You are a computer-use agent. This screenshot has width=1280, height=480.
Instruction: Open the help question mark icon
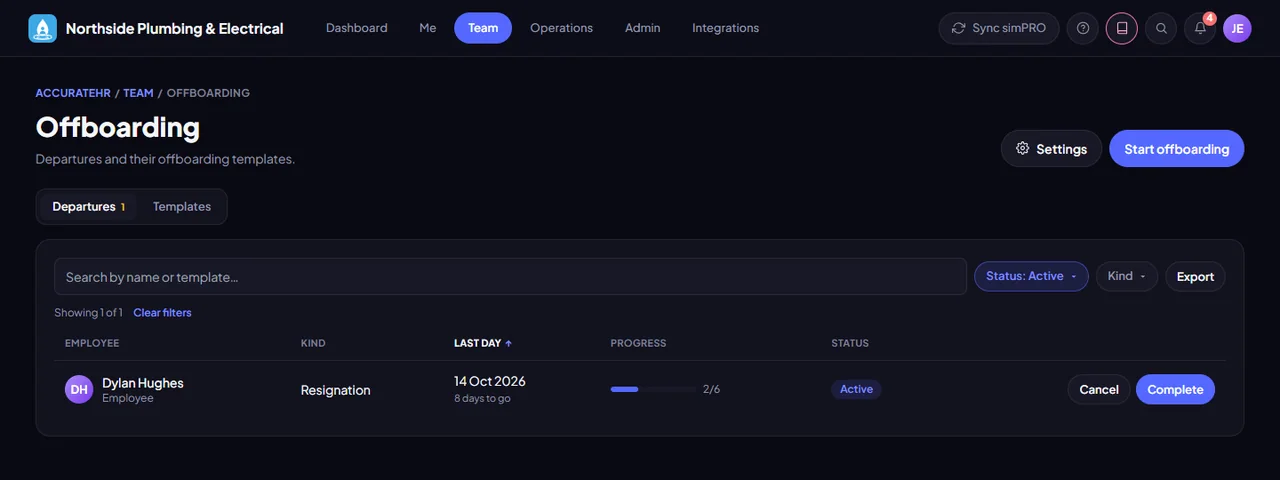click(x=1083, y=28)
